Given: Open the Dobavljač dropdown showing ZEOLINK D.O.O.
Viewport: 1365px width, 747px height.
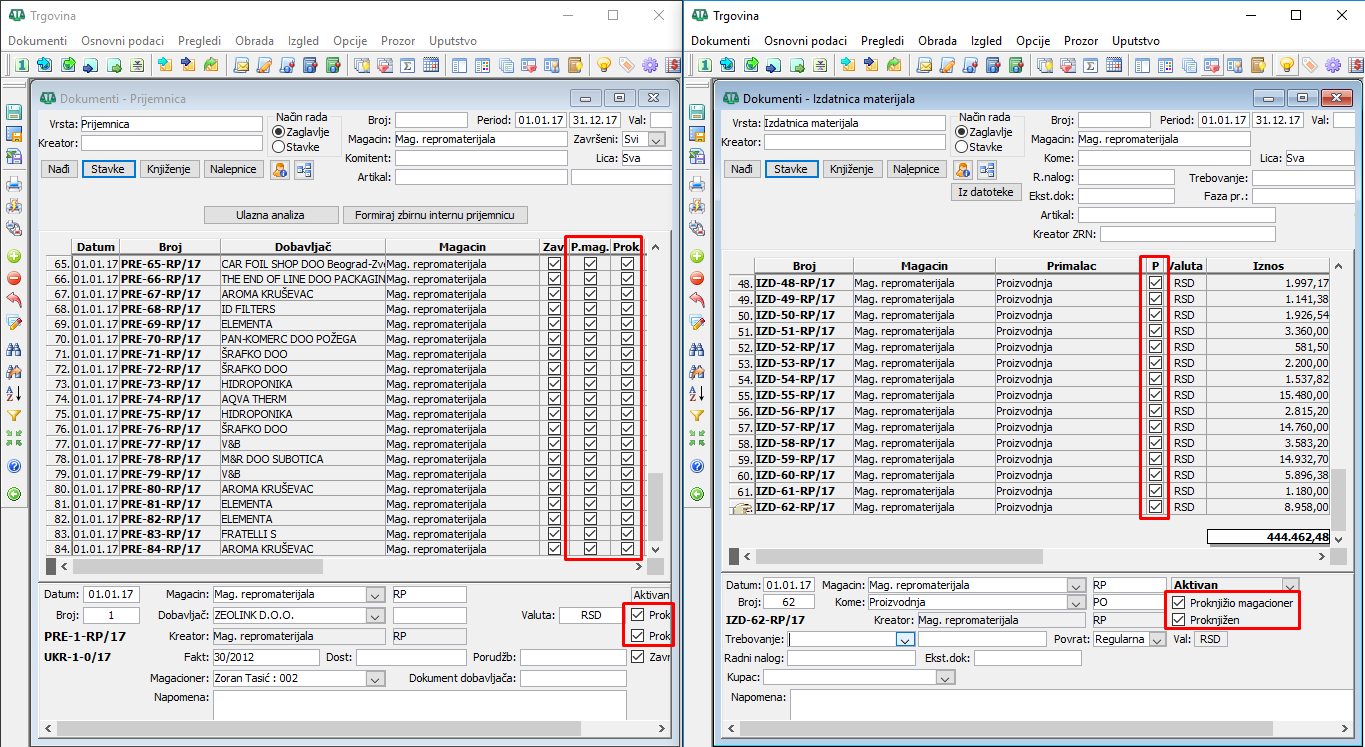Looking at the screenshot, I should [375, 616].
